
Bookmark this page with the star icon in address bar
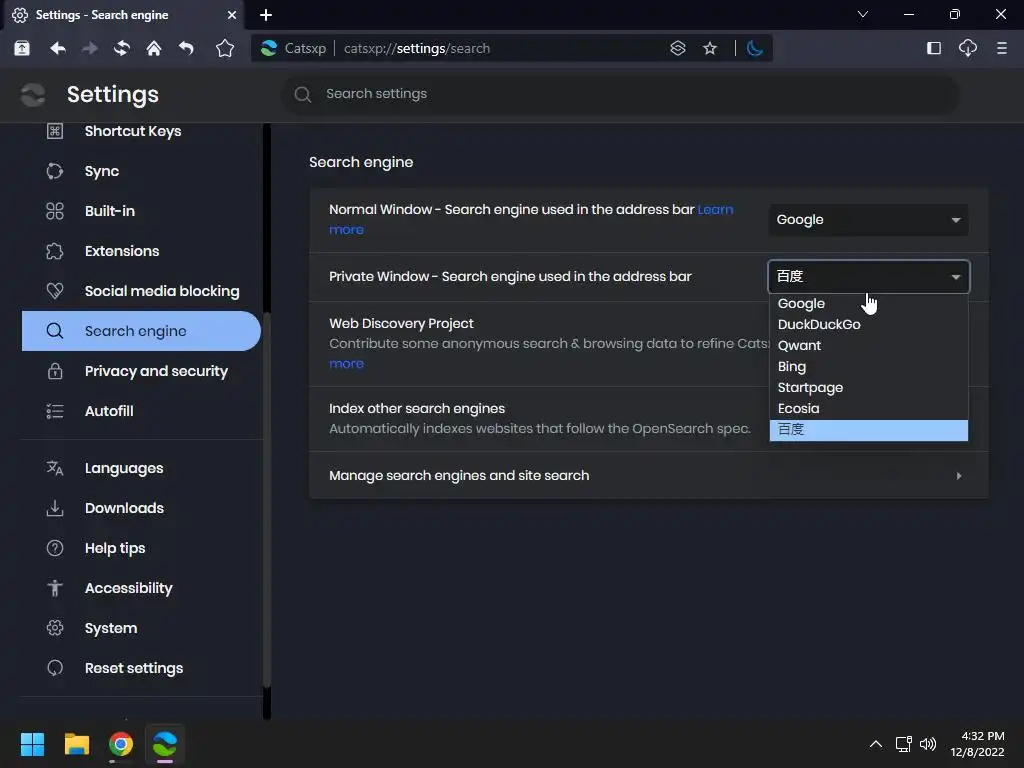coord(710,48)
